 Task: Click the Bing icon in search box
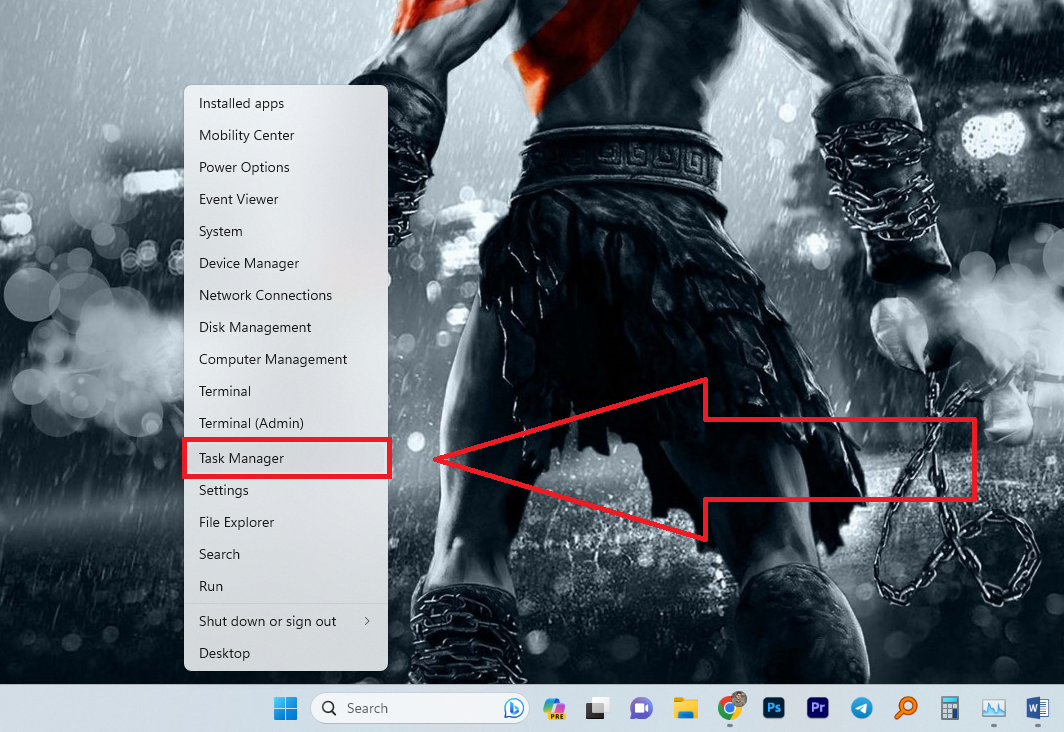pos(513,708)
